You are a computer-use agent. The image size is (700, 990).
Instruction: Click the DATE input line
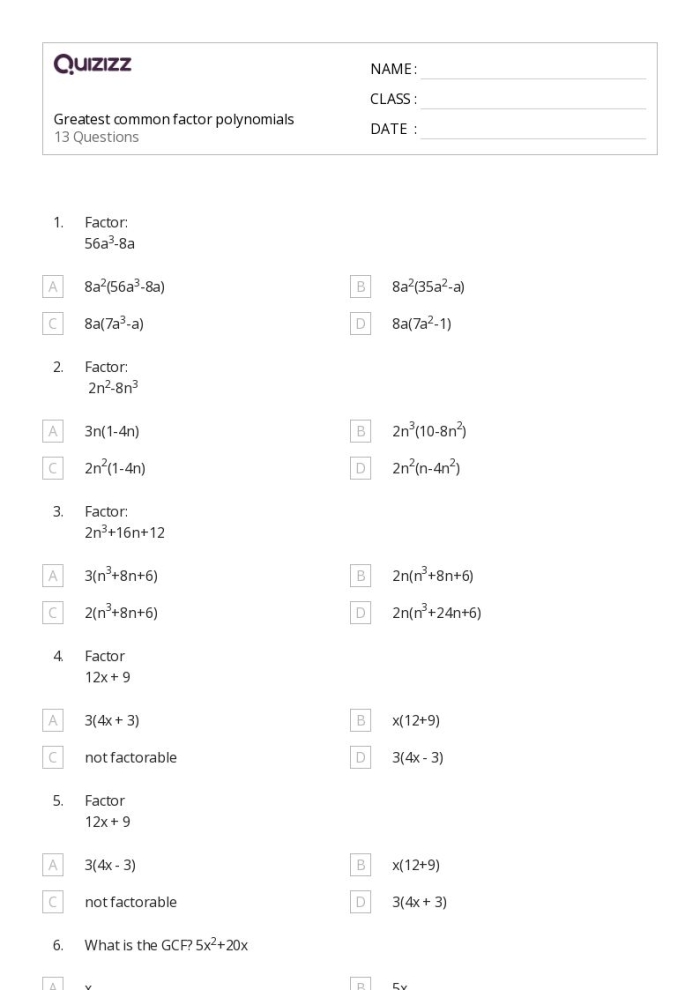coord(533,129)
